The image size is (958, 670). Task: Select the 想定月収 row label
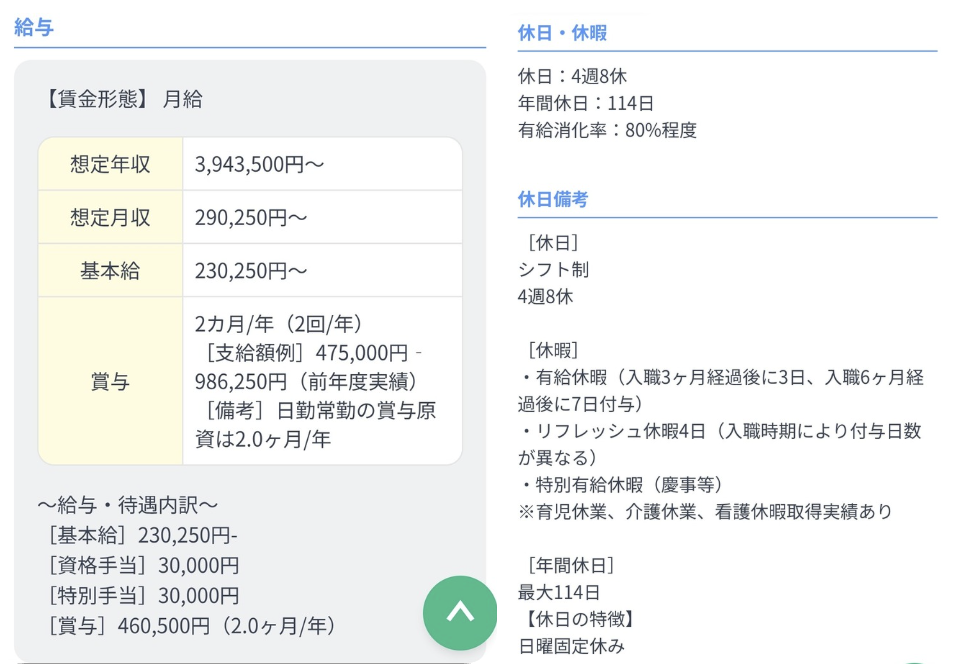coord(110,217)
